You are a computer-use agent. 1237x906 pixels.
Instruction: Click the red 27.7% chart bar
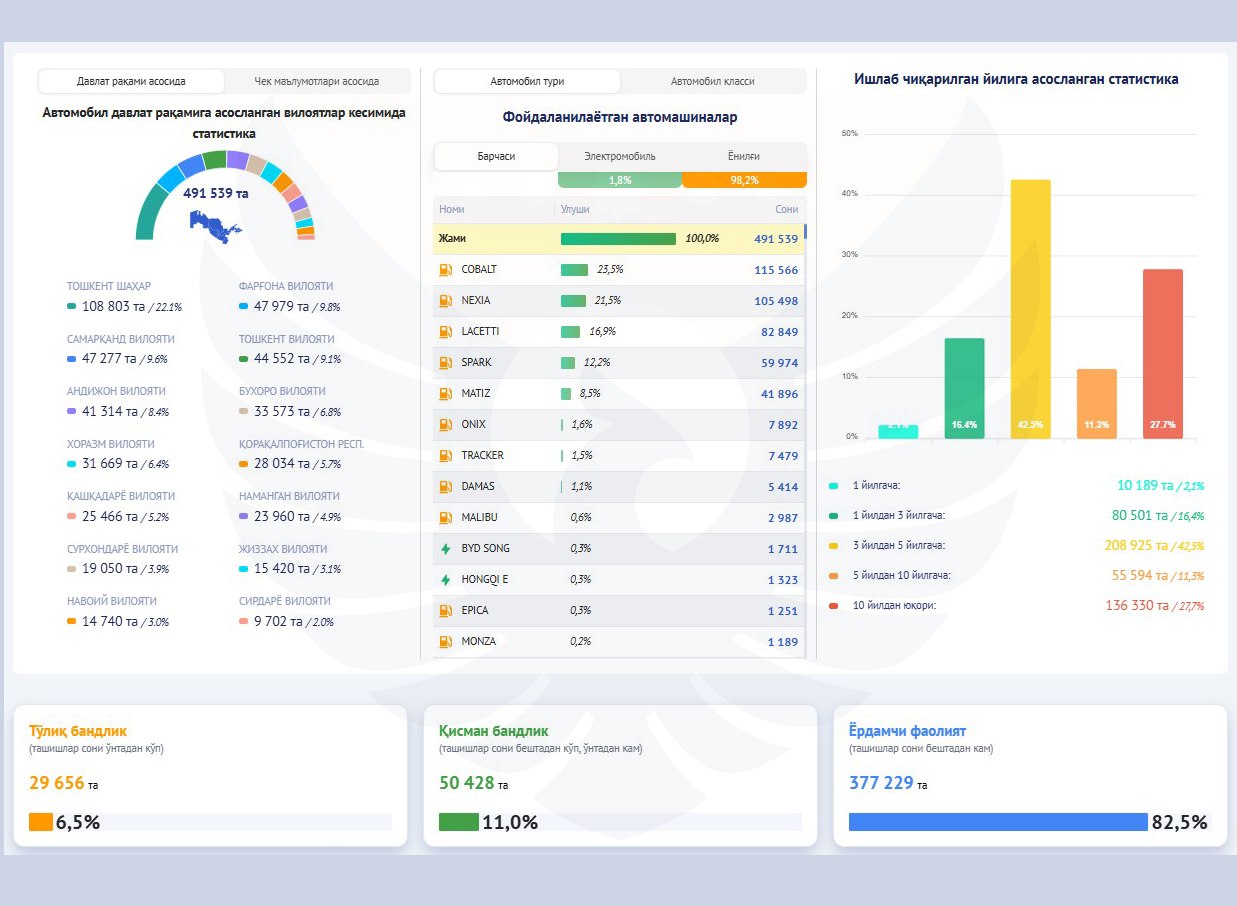(x=1162, y=353)
